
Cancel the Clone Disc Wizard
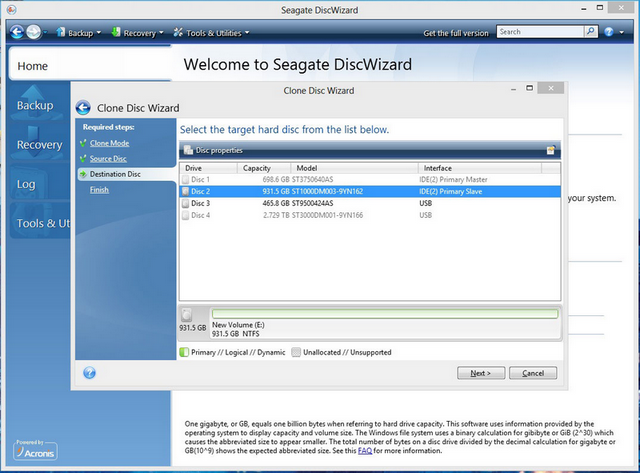pyautogui.click(x=532, y=373)
